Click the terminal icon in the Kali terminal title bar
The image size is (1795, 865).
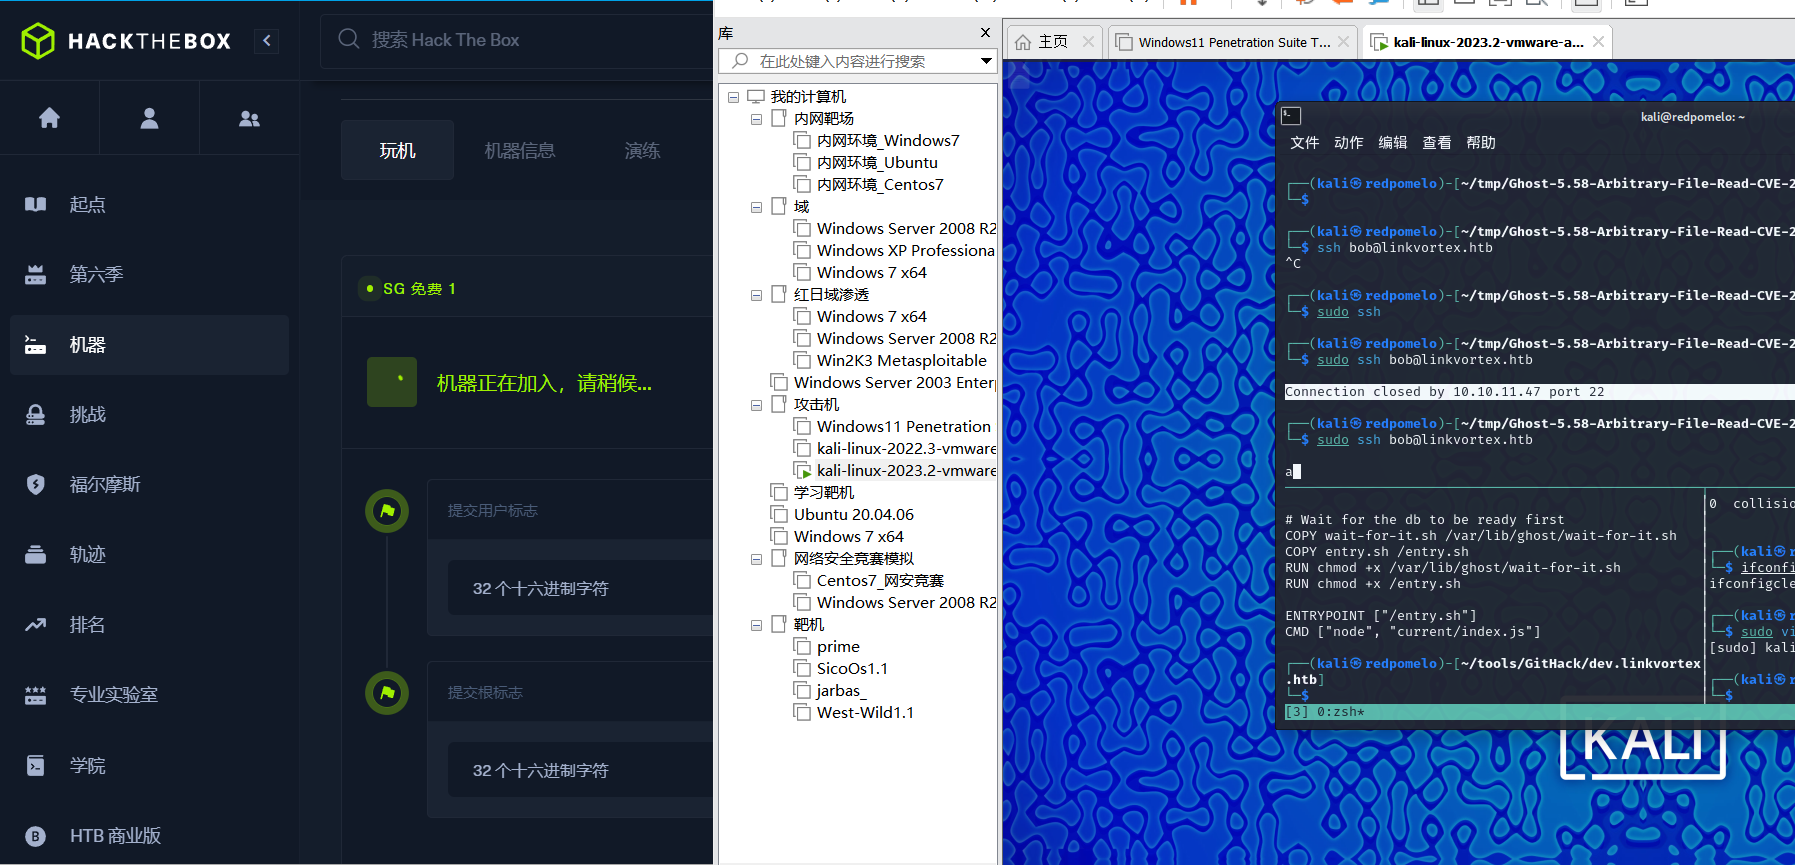[1291, 116]
